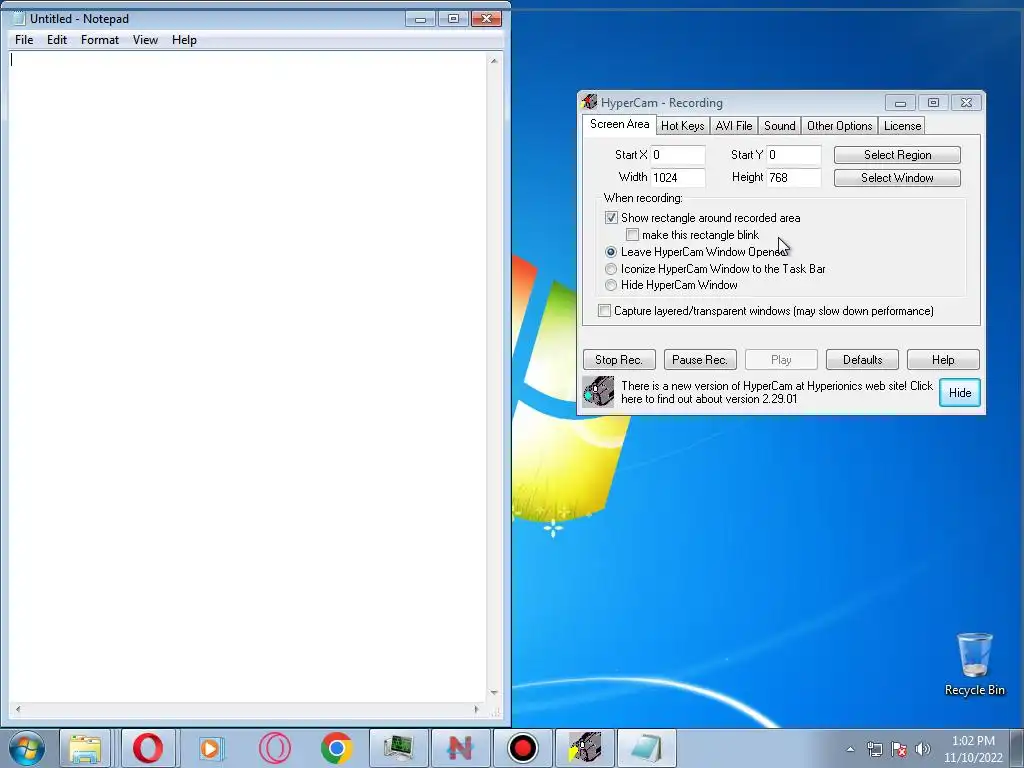The height and width of the screenshot is (768, 1024).
Task: Stop recording with Stop Rec. button
Action: (x=619, y=360)
